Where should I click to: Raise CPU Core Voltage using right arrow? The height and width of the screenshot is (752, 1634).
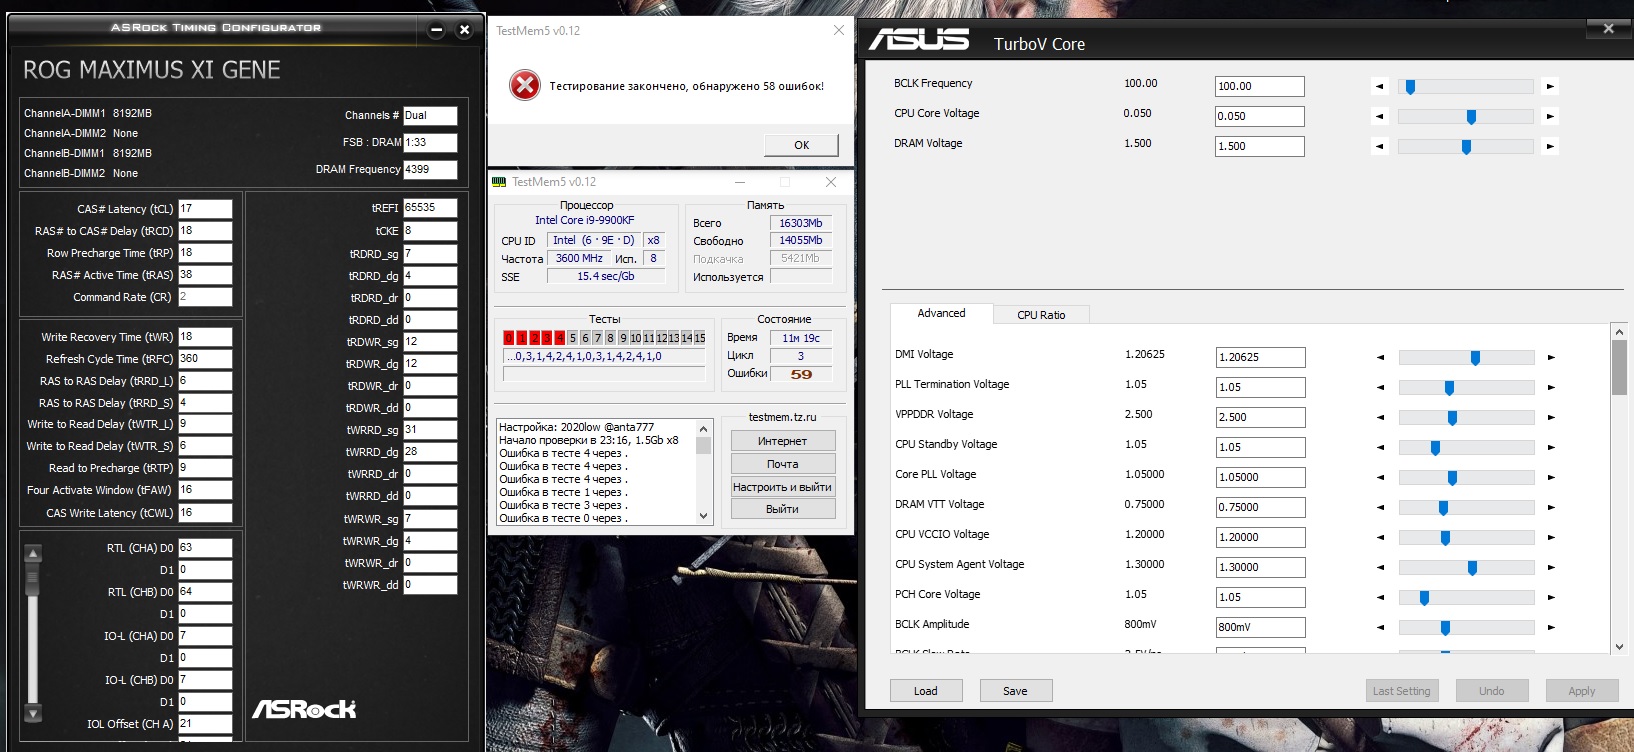click(1550, 116)
